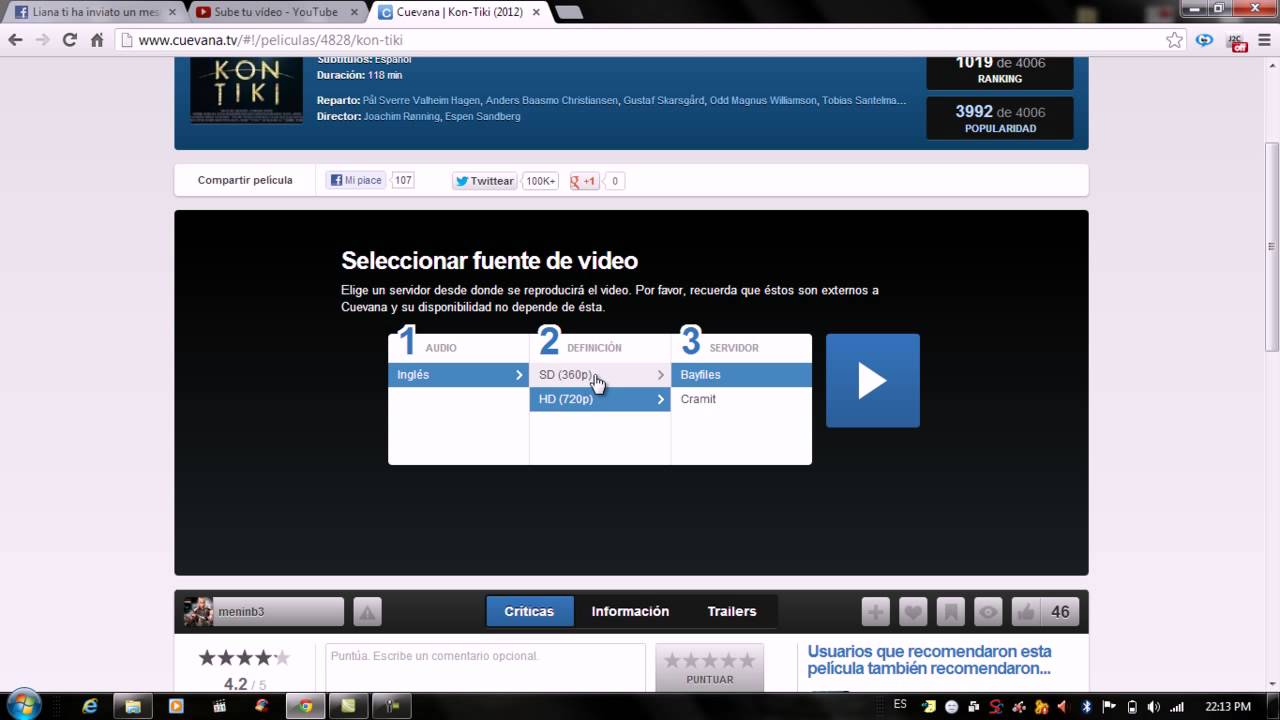Click the big blue play button
This screenshot has height=720, width=1280.
pyautogui.click(x=872, y=380)
